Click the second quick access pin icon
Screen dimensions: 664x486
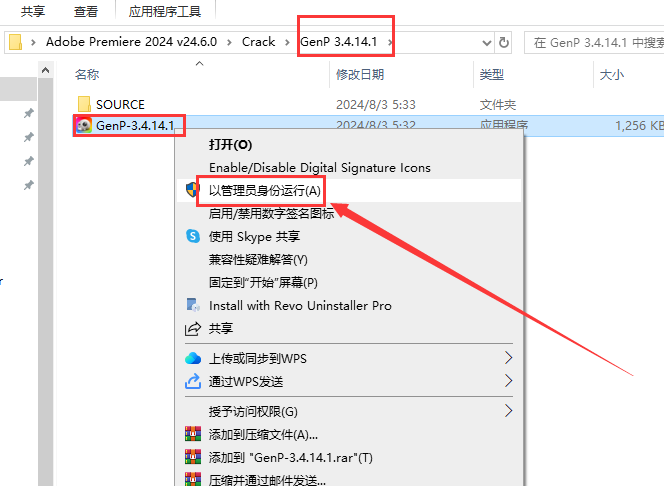click(28, 137)
